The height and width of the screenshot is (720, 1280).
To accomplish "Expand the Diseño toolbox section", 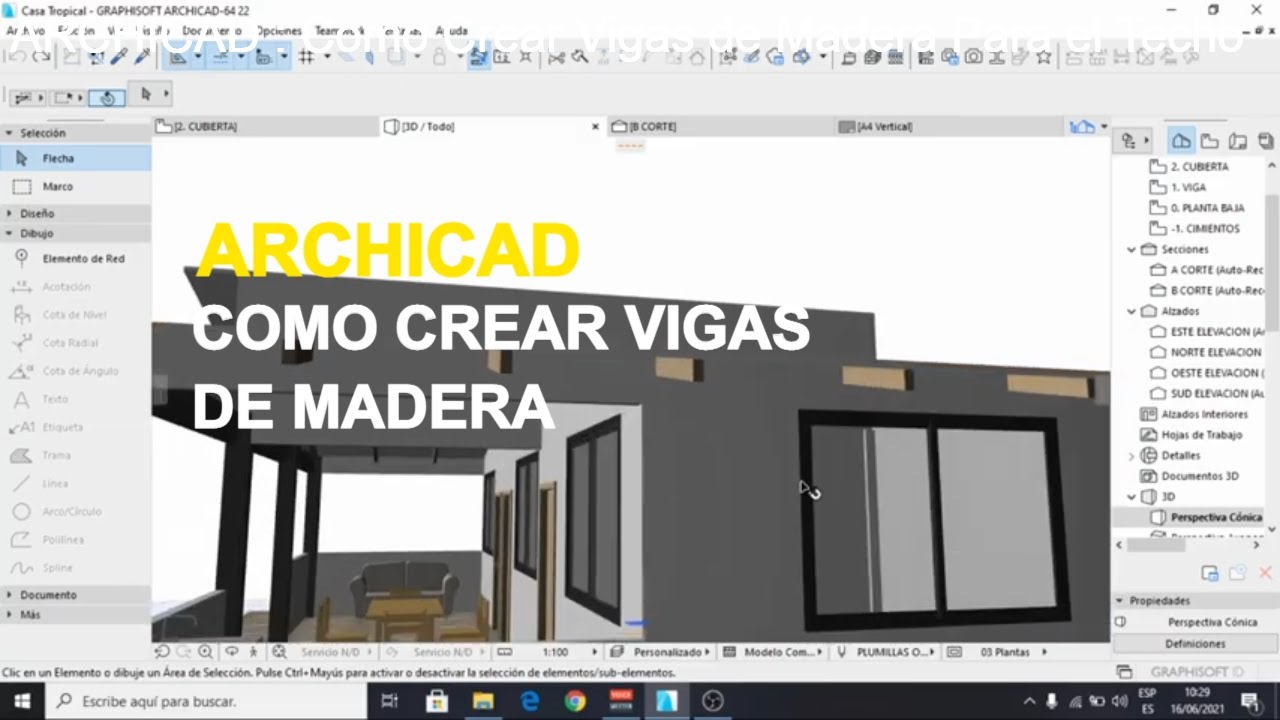I will tap(10, 213).
